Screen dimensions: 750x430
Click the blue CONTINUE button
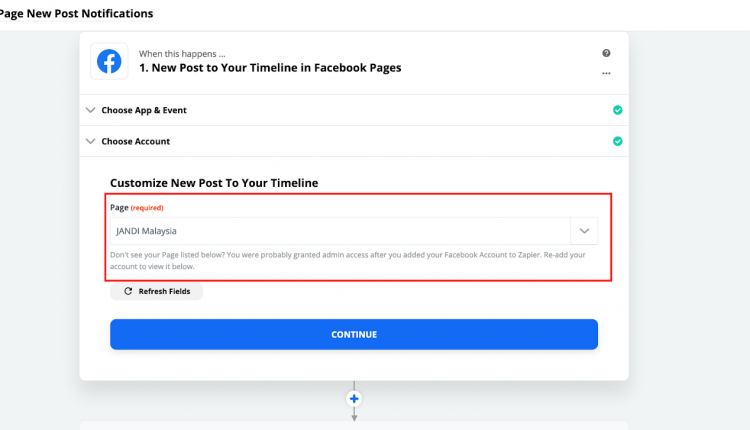coord(354,334)
